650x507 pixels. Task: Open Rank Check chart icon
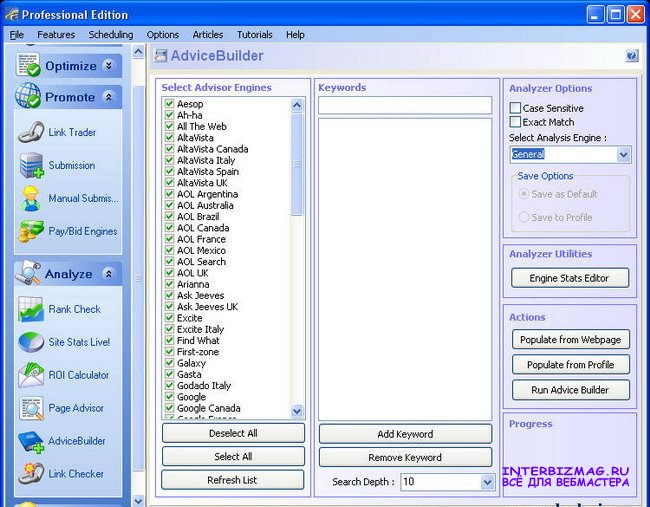click(31, 309)
